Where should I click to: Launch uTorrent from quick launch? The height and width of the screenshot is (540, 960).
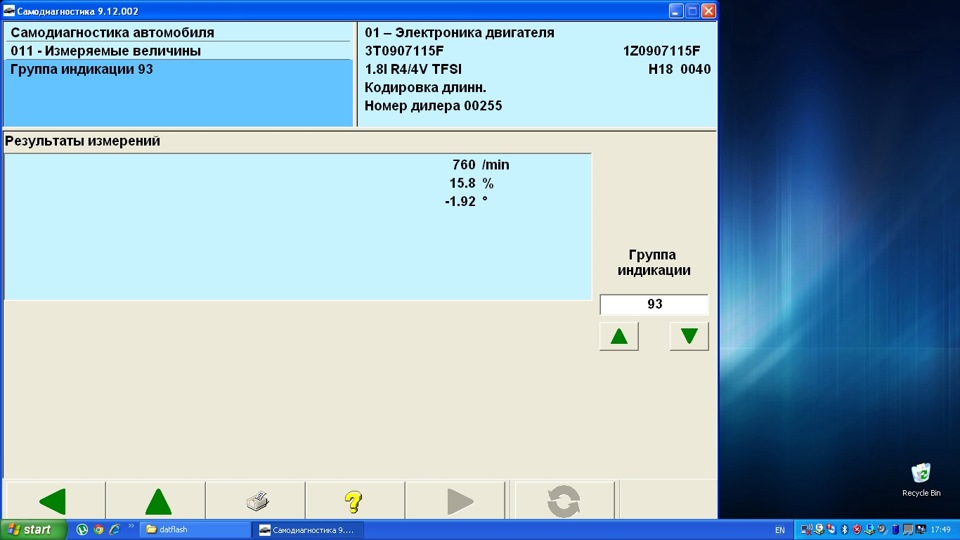[82, 530]
